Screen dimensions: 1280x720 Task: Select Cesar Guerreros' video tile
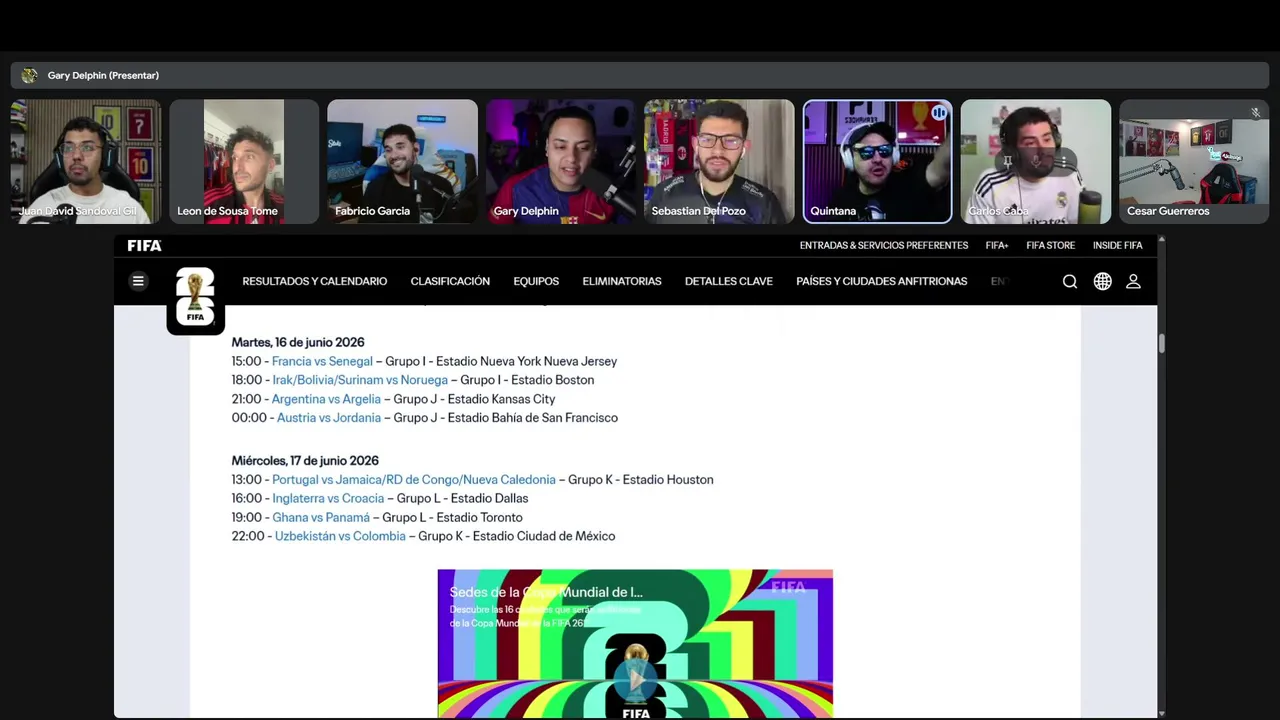(1194, 161)
